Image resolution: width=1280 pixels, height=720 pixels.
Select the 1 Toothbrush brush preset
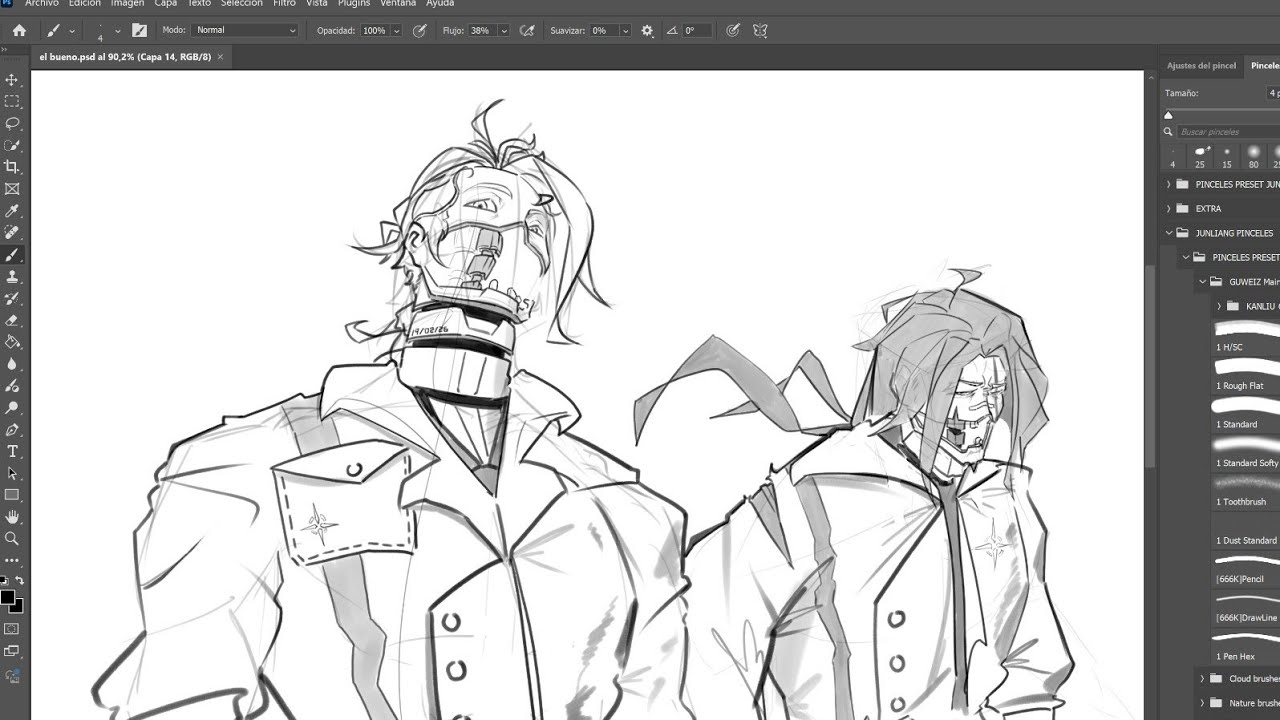tap(1246, 490)
